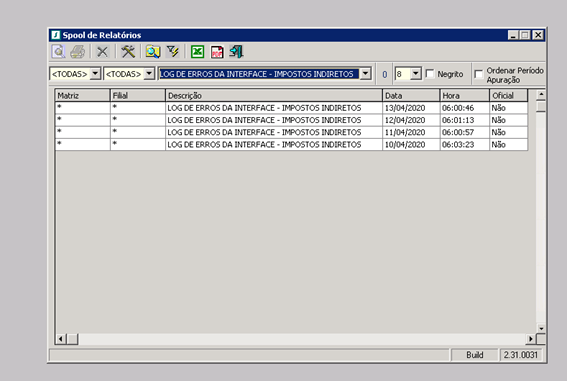Click the horizontal scrollbar right arrow
The height and width of the screenshot is (381, 567).
(530, 339)
